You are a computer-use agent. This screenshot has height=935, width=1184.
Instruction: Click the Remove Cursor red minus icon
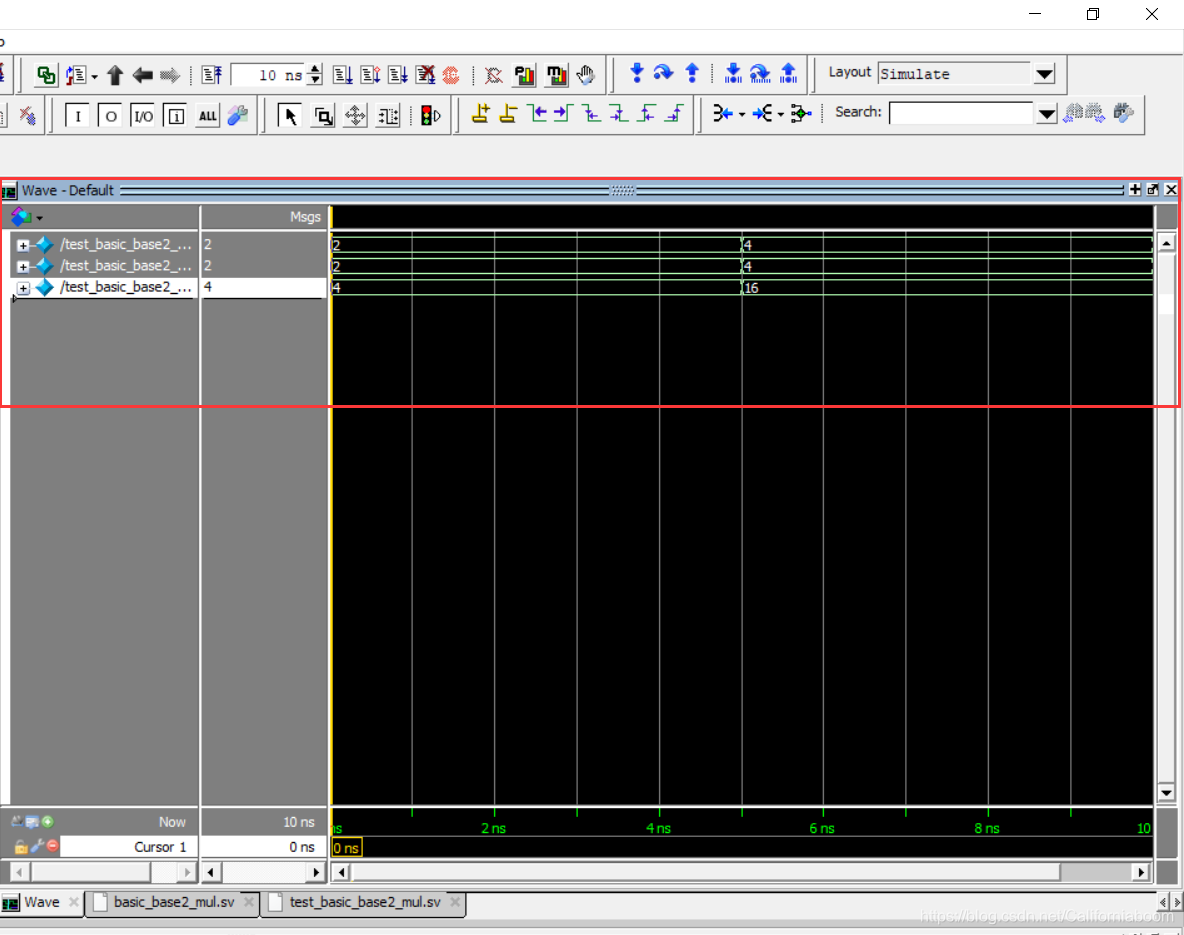(52, 846)
